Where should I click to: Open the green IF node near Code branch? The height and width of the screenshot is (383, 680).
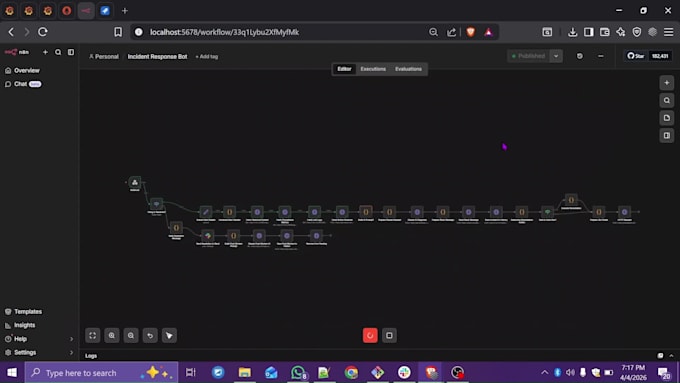[547, 212]
